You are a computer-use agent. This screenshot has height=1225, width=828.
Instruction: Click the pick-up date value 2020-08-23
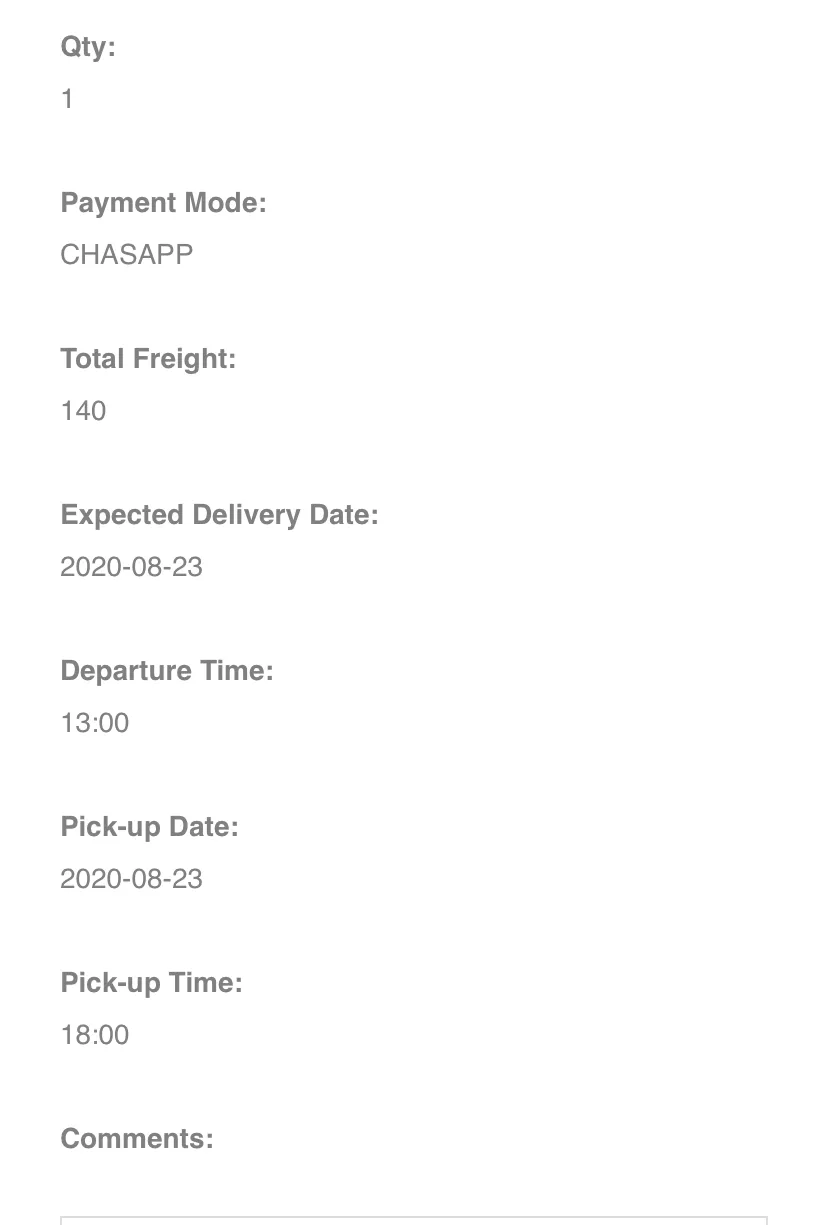coord(131,879)
